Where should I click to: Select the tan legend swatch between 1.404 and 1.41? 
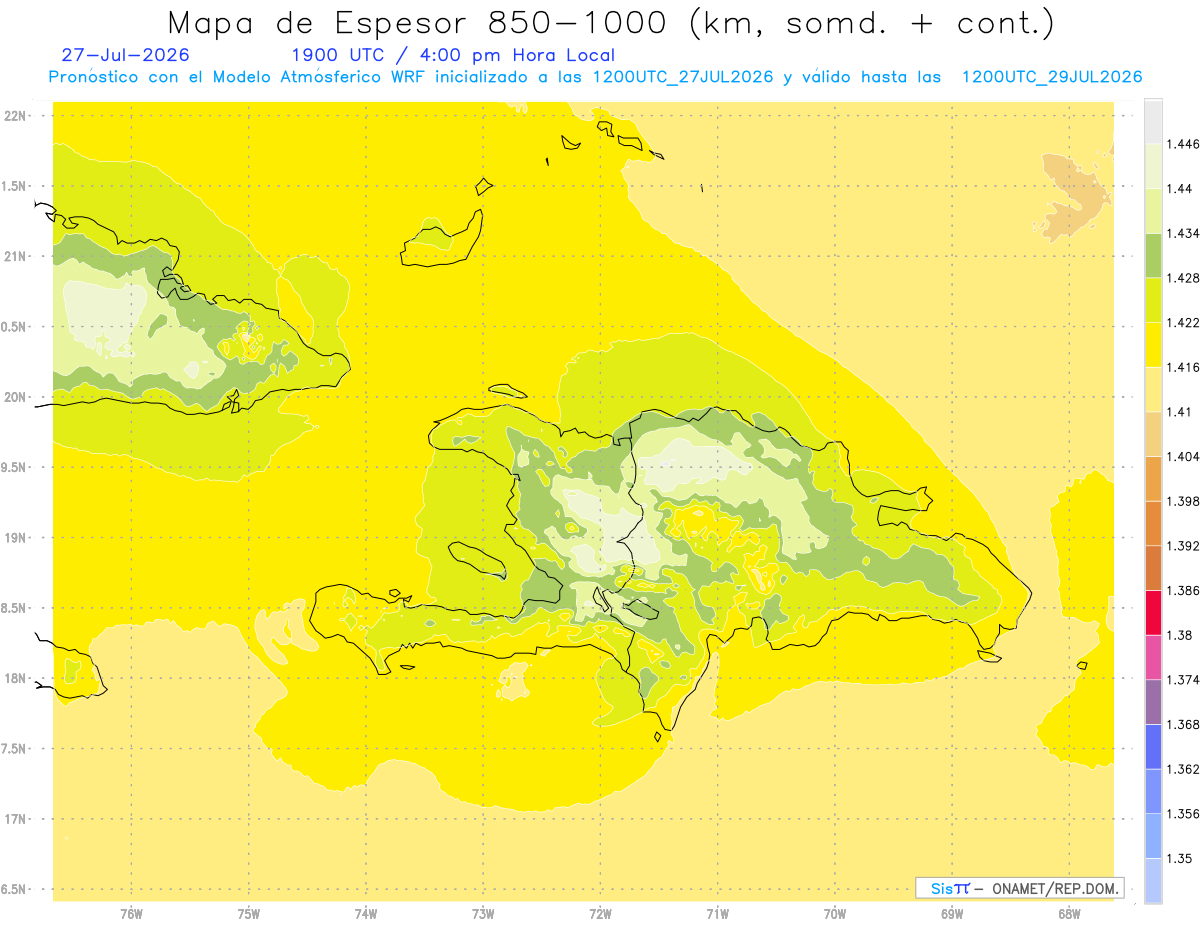(1153, 433)
